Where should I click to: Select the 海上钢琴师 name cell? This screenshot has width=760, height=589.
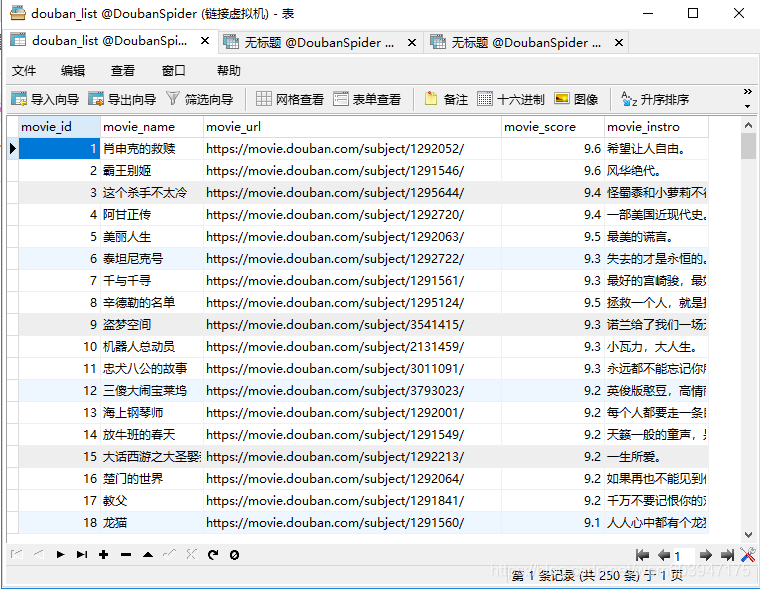[x=152, y=413]
